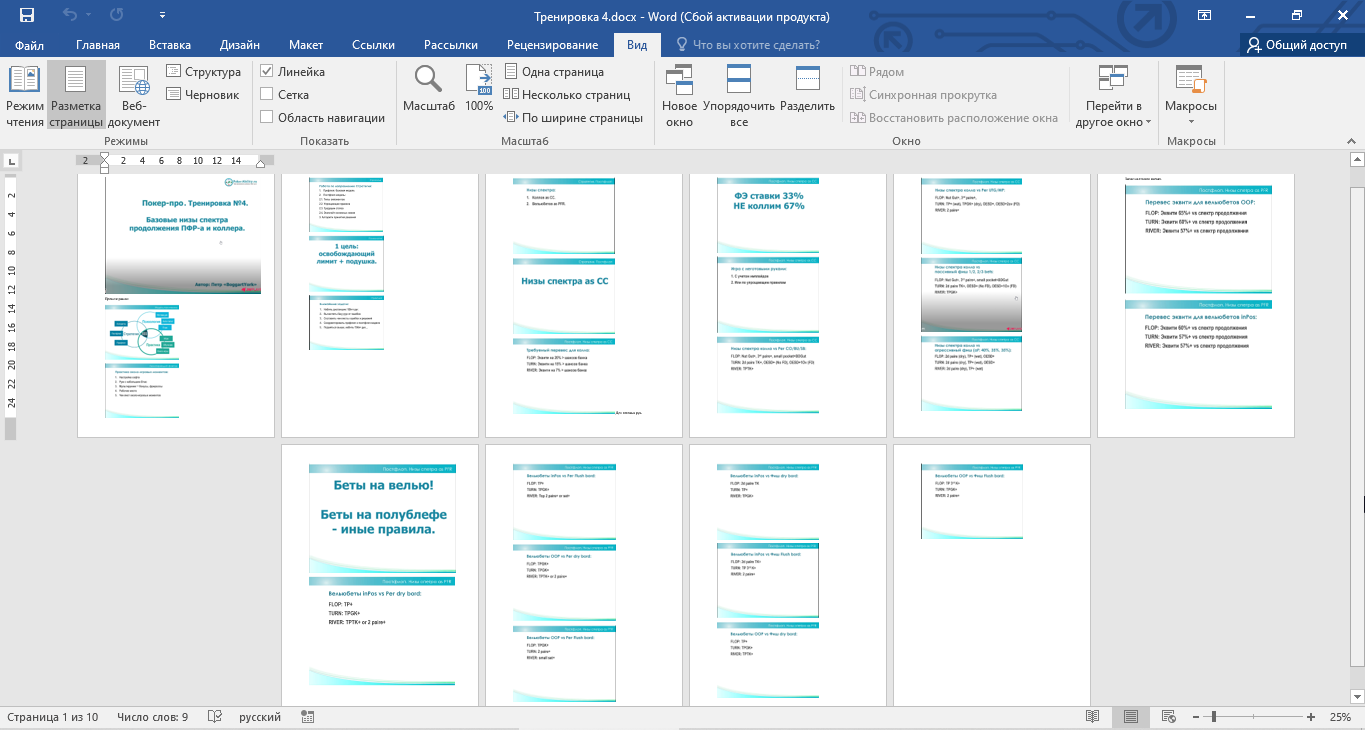Open the Review (Рецензирование) tab
Viewport: 1365px width, 730px height.
pos(552,45)
